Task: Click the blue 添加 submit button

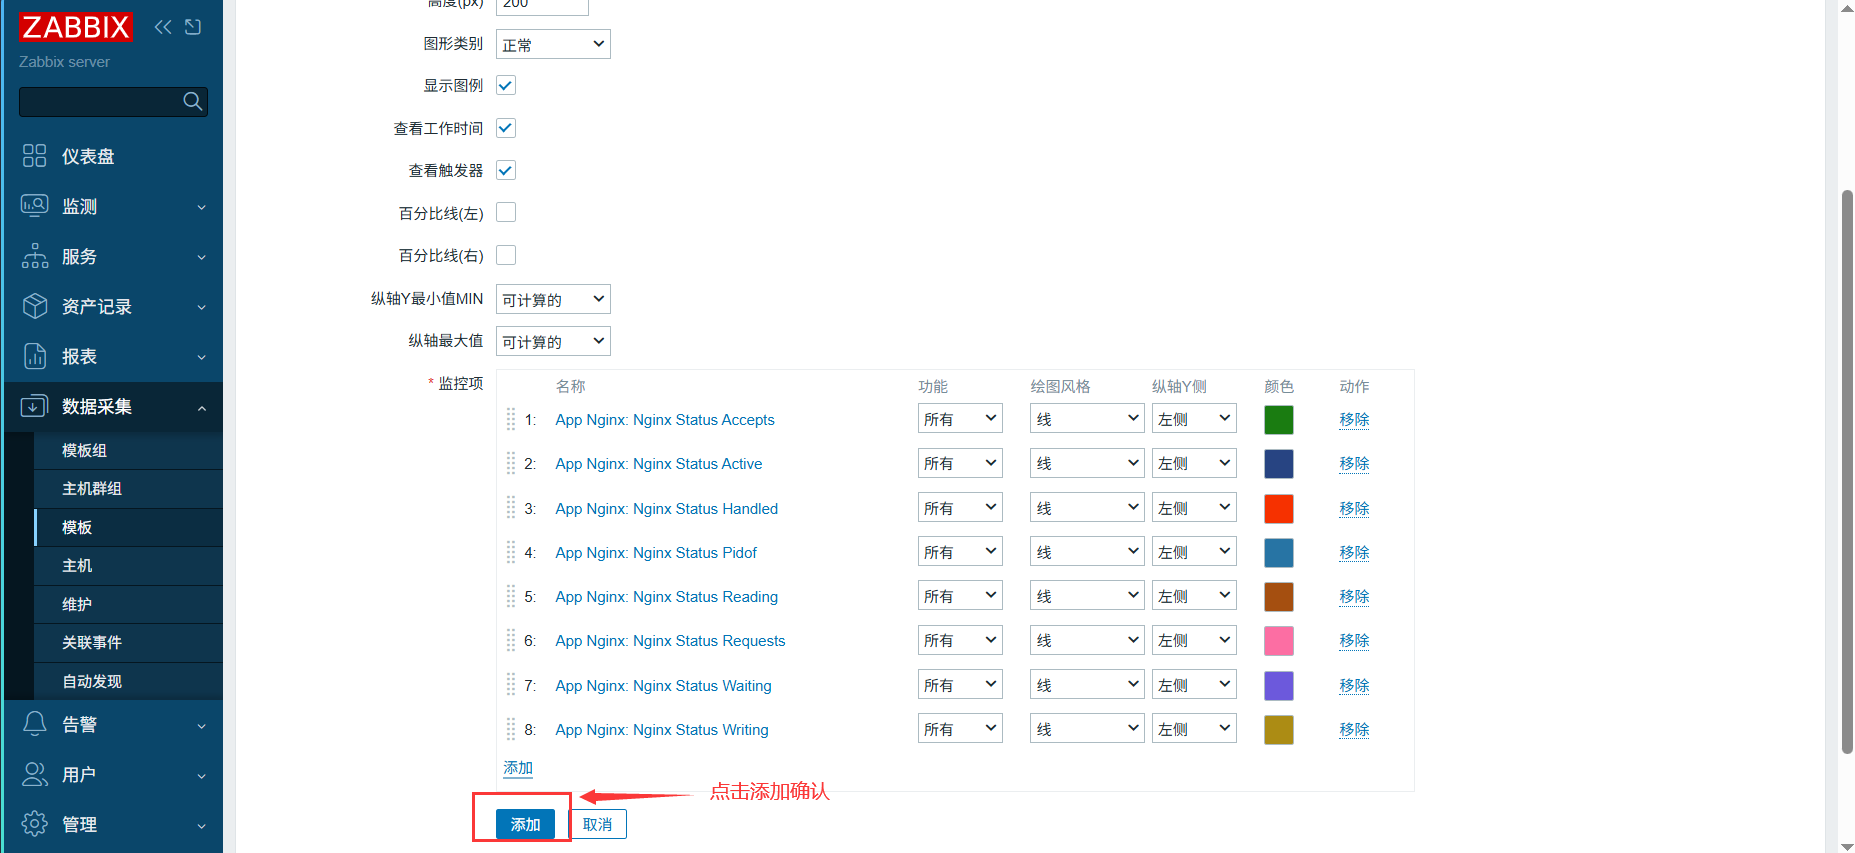Action: tap(525, 824)
